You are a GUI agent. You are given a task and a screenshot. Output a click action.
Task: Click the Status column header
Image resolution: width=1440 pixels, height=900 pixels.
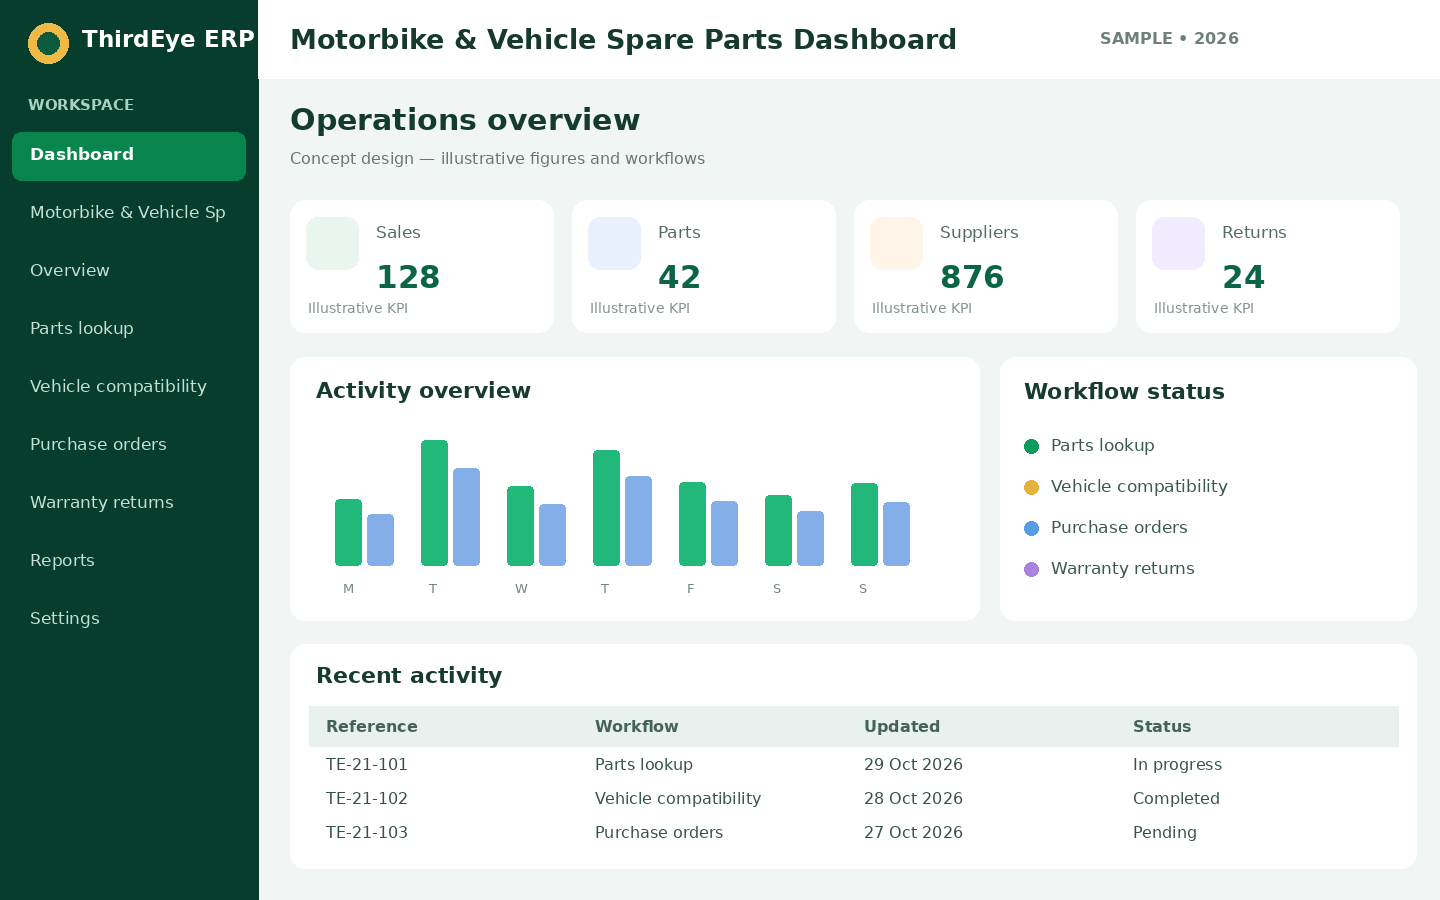pos(1162,727)
